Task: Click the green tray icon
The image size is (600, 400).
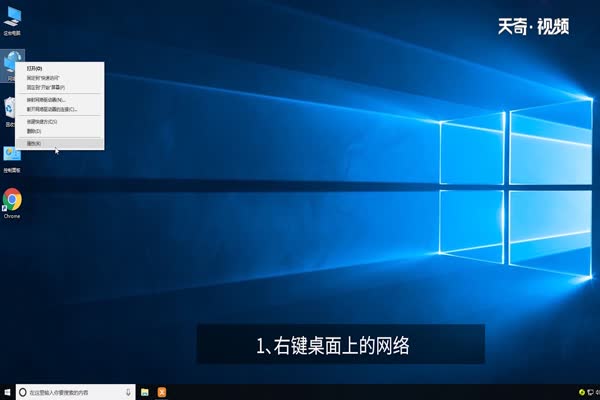Action: click(x=582, y=392)
